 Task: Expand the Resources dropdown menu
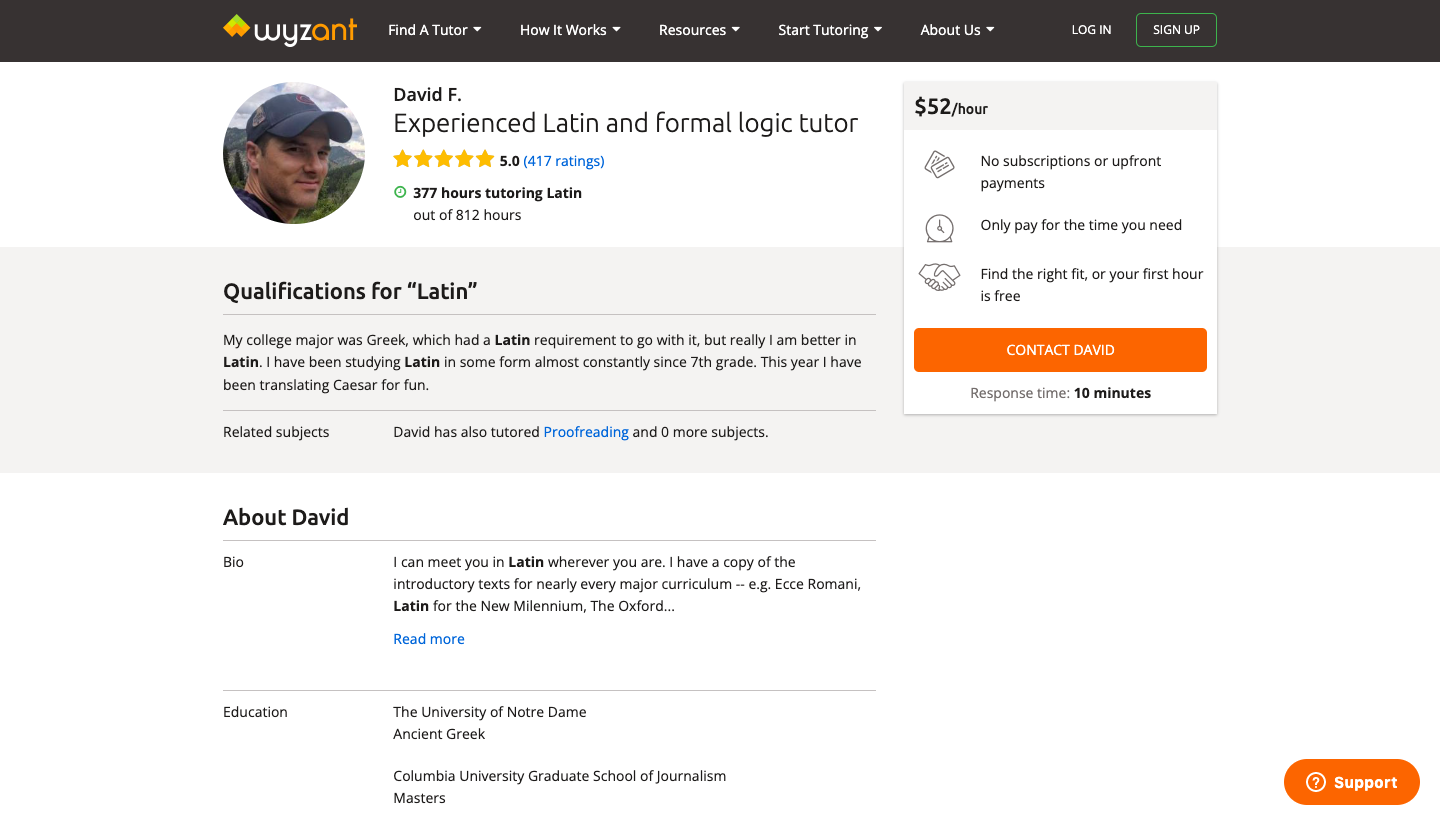[699, 30]
